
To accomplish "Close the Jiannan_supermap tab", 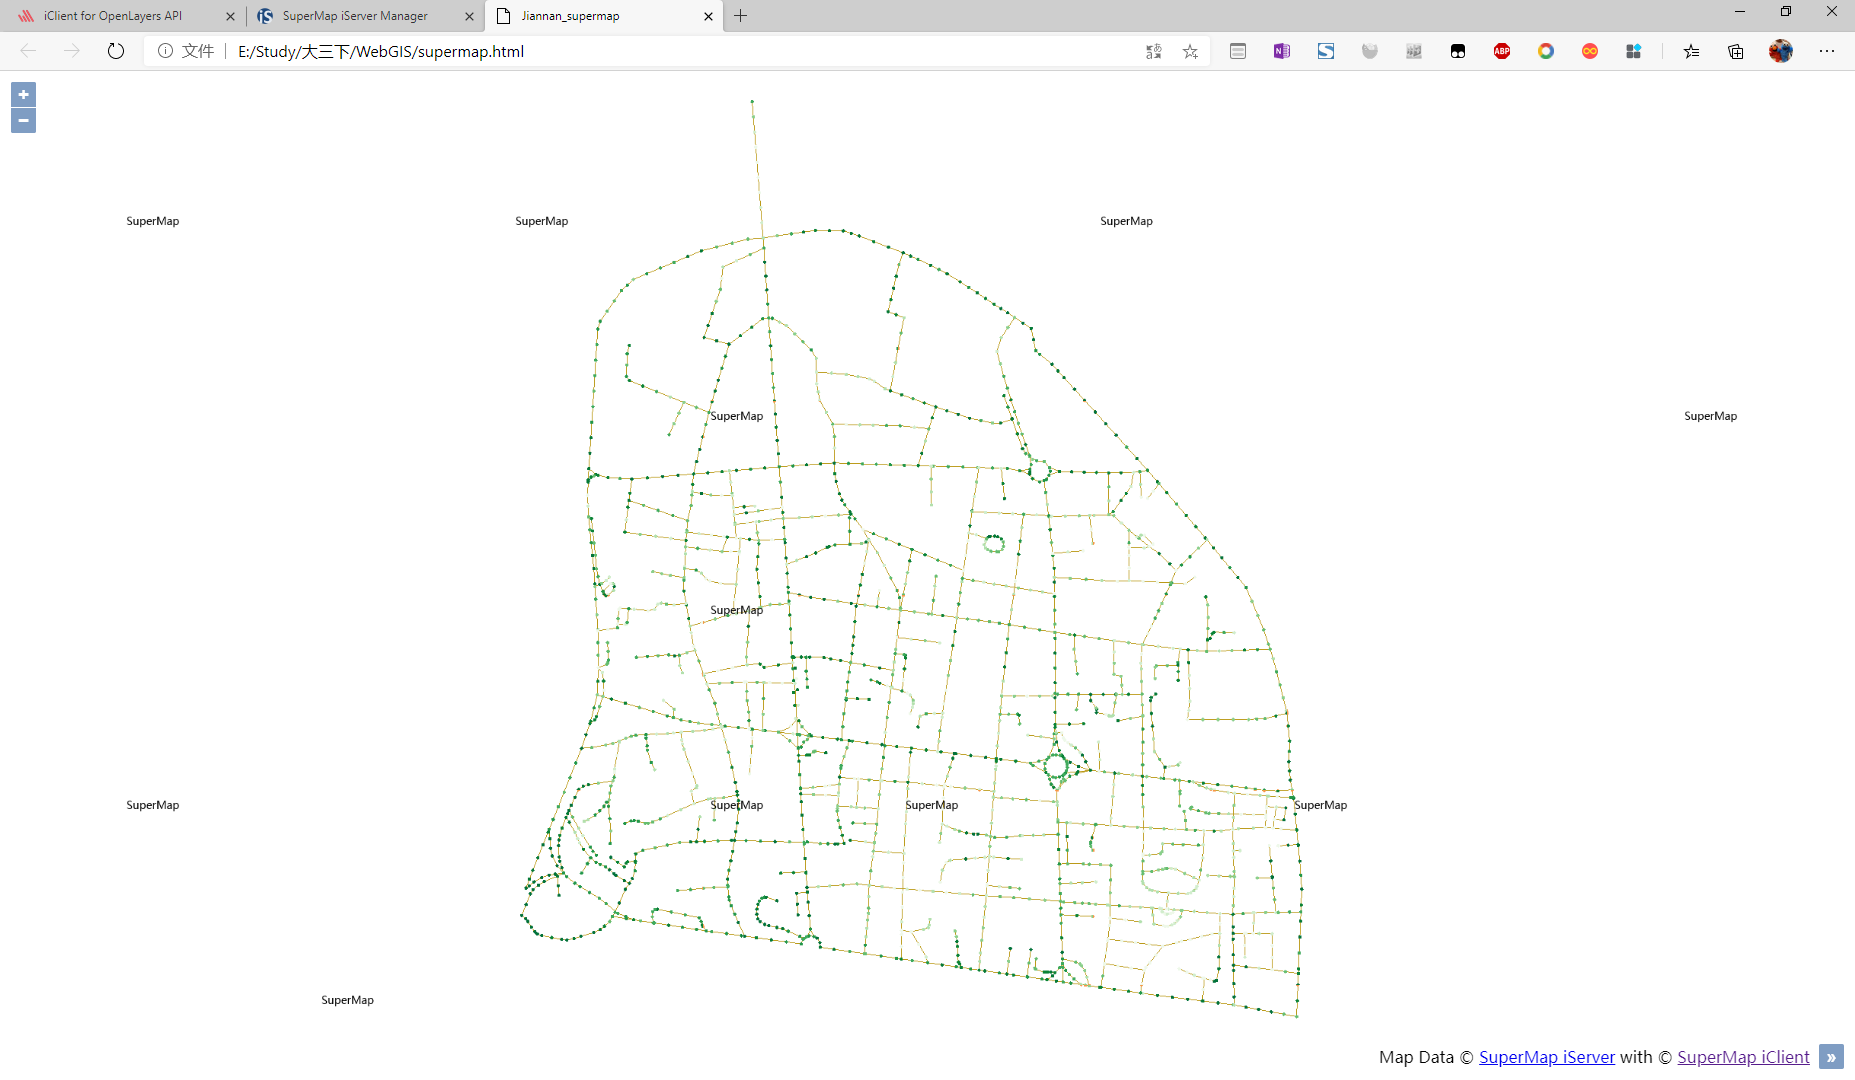I will click(708, 16).
